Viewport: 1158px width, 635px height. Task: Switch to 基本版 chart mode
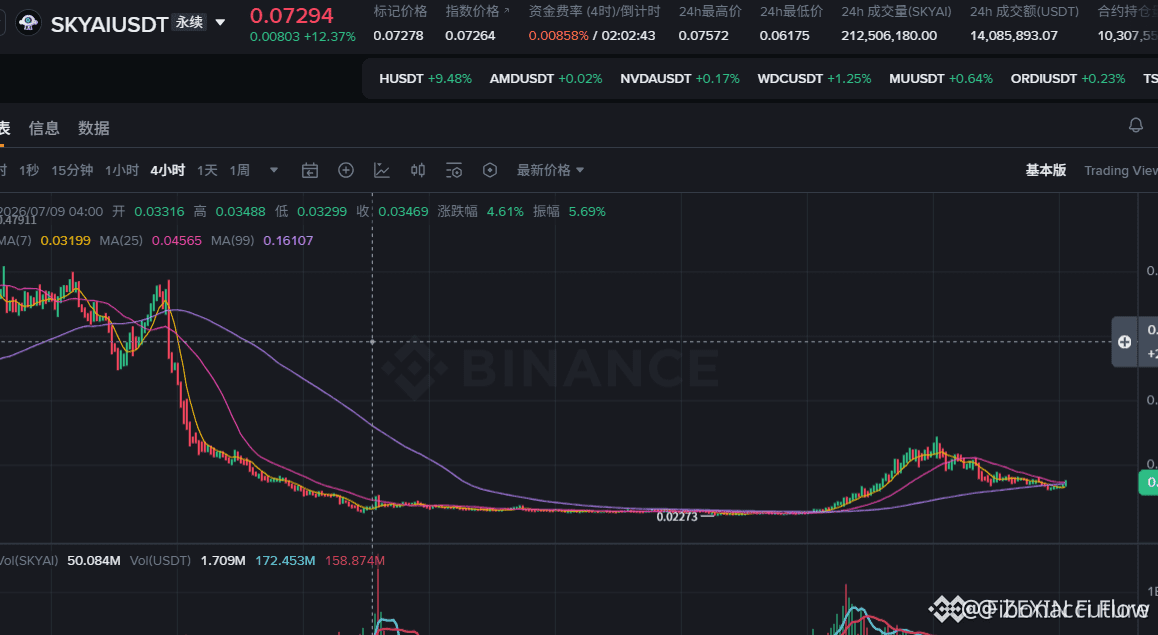click(1046, 171)
